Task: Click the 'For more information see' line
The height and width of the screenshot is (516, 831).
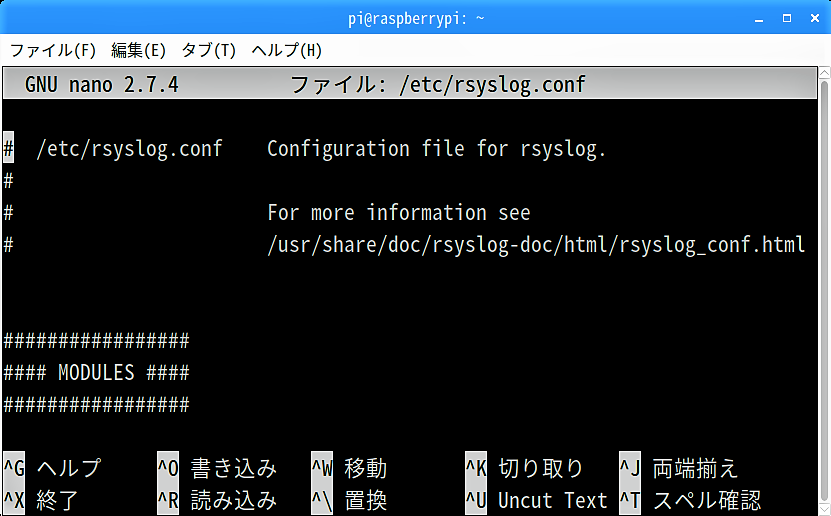Action: (x=399, y=213)
